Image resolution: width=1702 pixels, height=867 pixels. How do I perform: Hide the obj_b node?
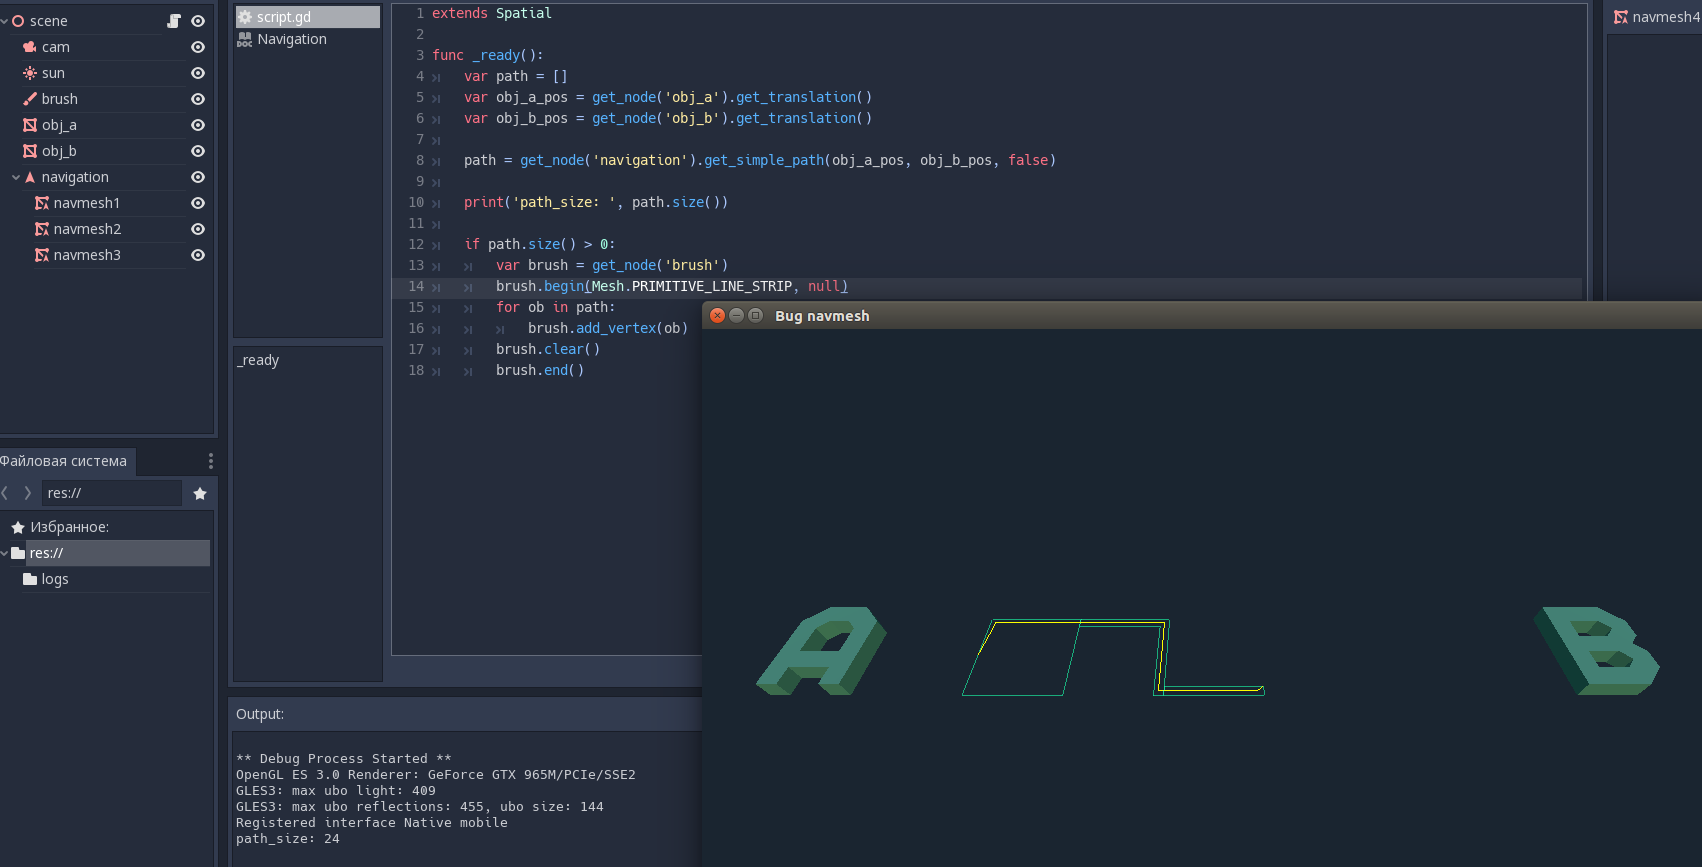point(198,151)
